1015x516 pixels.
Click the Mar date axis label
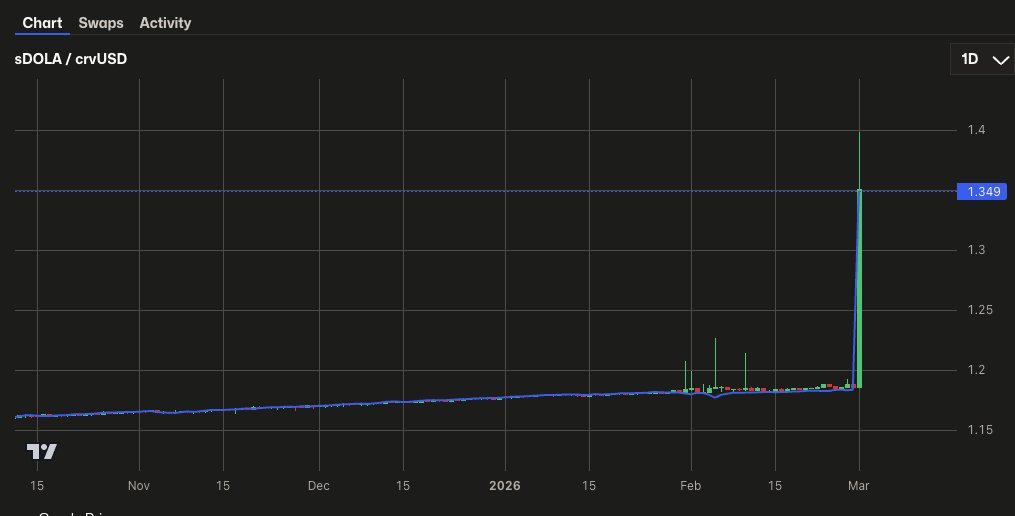click(x=859, y=486)
